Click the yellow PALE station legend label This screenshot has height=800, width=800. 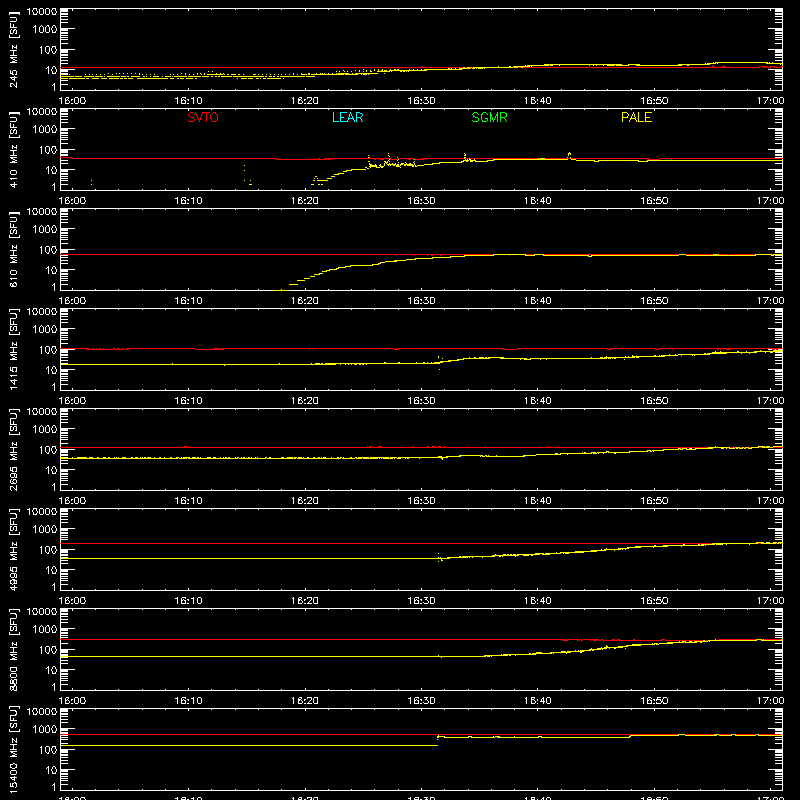[x=636, y=117]
